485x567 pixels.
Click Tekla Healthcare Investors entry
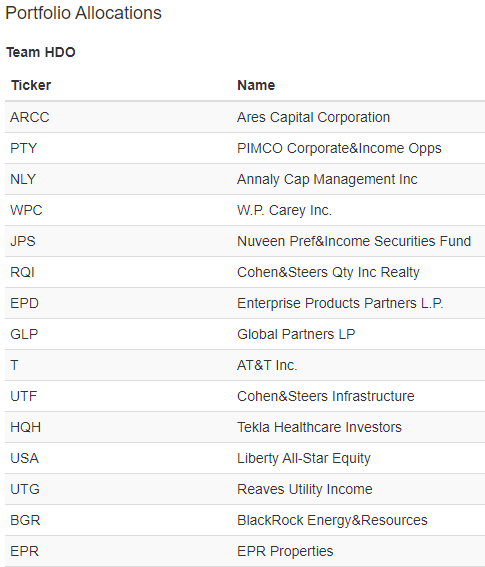pyautogui.click(x=319, y=427)
